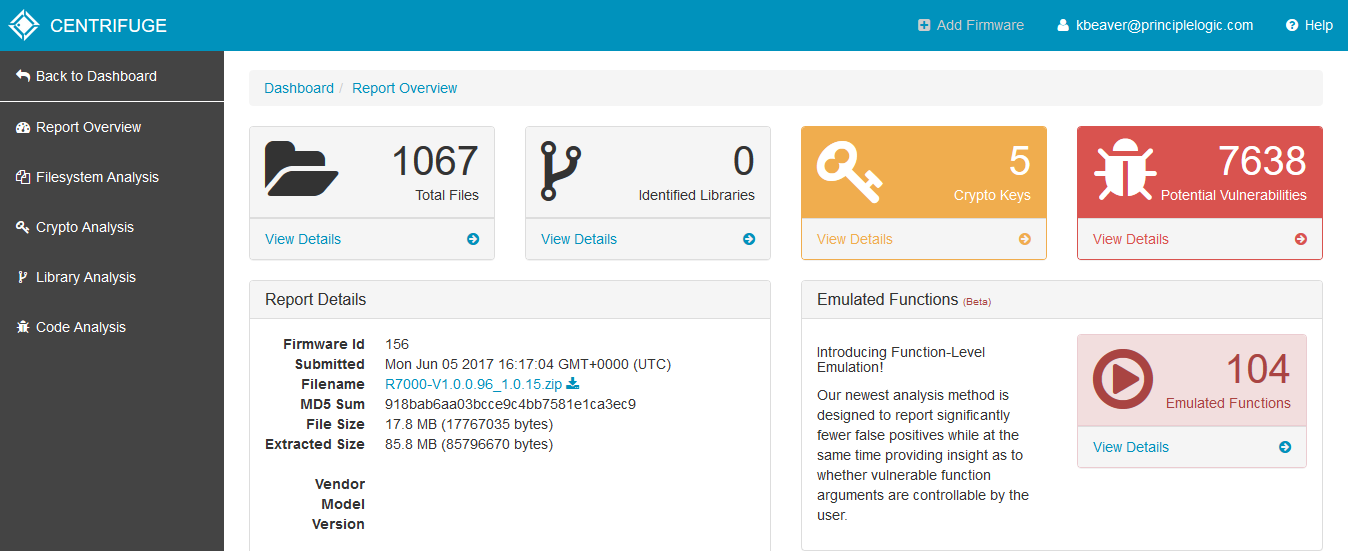The height and width of the screenshot is (551, 1349).
Task: Click the Submitted date Mon Jun 05 2017
Action: tap(528, 364)
